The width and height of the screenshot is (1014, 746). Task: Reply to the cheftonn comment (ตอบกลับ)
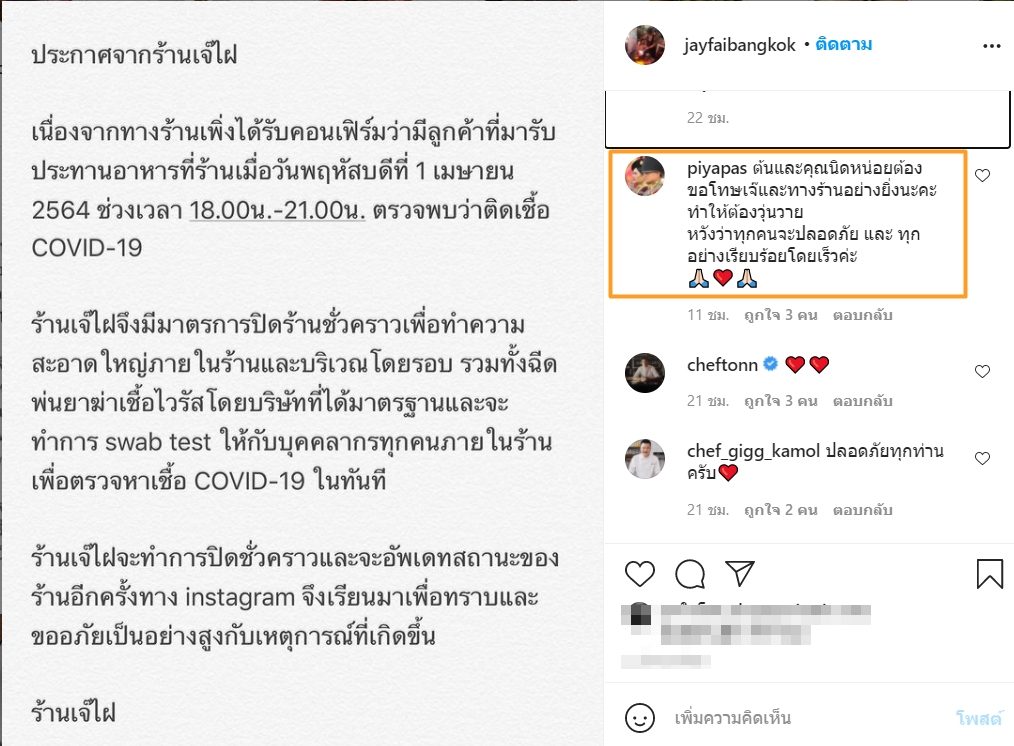point(862,401)
